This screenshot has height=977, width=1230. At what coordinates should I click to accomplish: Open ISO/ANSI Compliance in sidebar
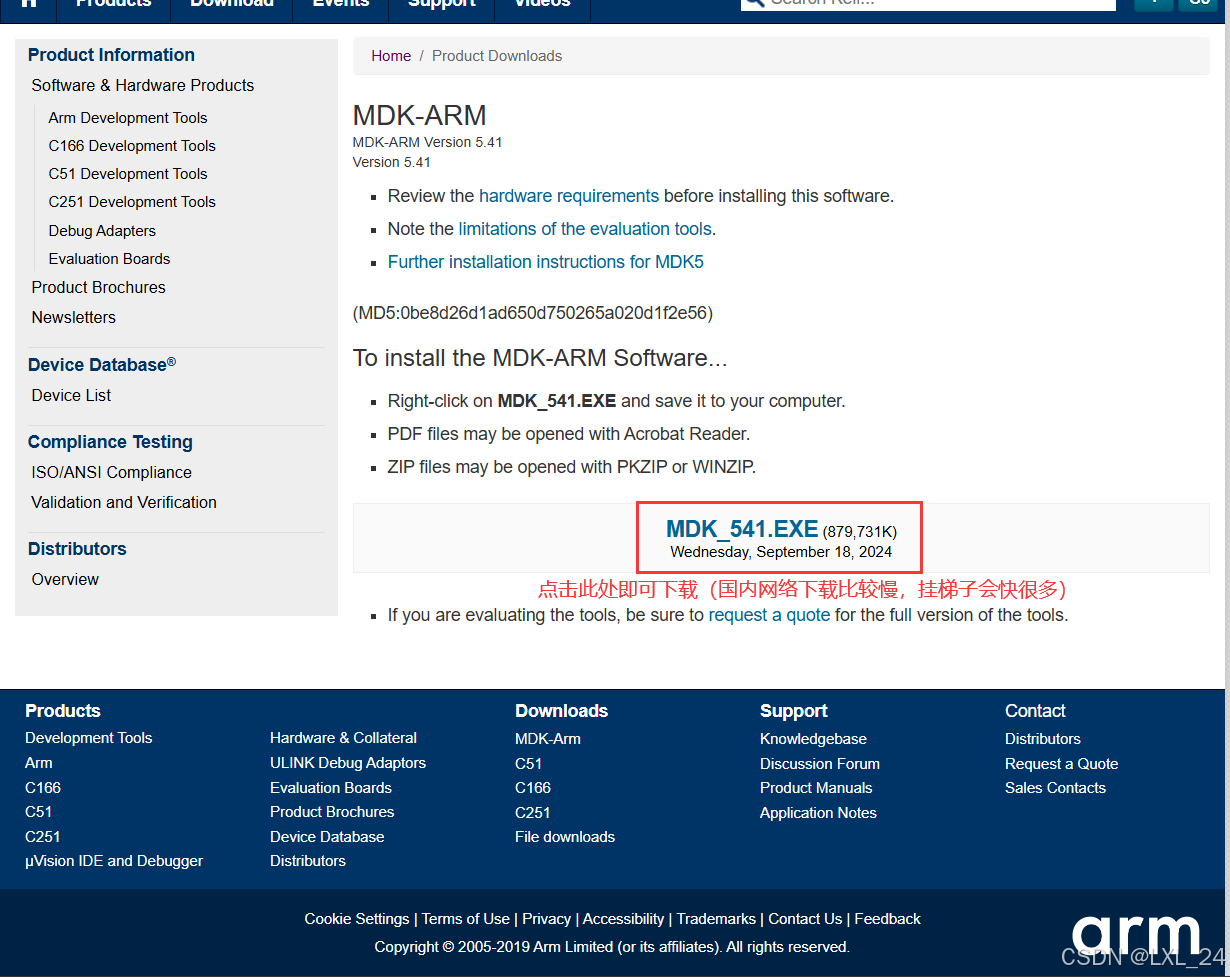[111, 472]
